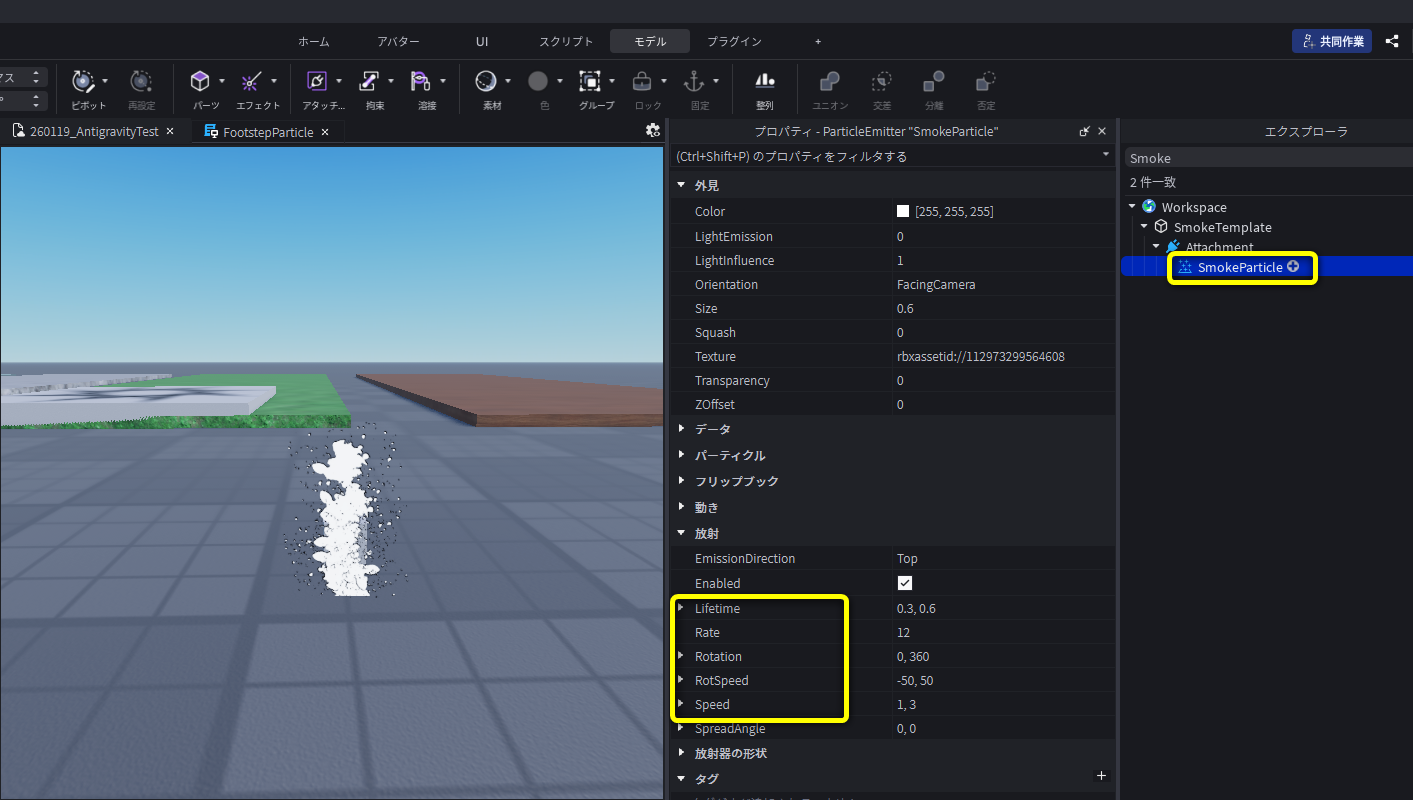Viewport: 1413px width, 800px height.
Task: Click the エフェクト (Effects) icon
Action: coord(252,81)
